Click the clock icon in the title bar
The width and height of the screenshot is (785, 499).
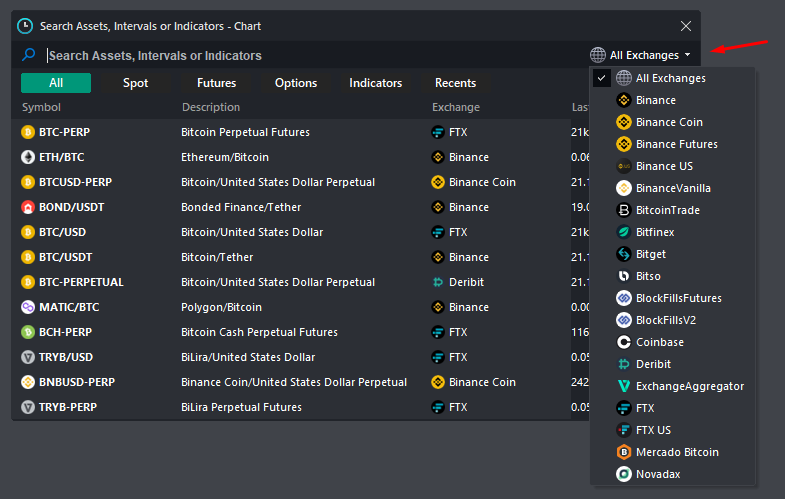[x=25, y=26]
